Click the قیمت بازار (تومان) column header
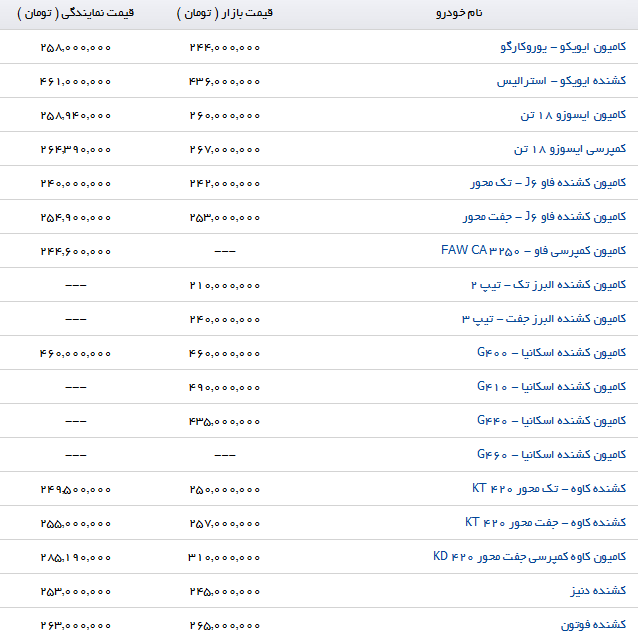The image size is (638, 638). pyautogui.click(x=225, y=13)
